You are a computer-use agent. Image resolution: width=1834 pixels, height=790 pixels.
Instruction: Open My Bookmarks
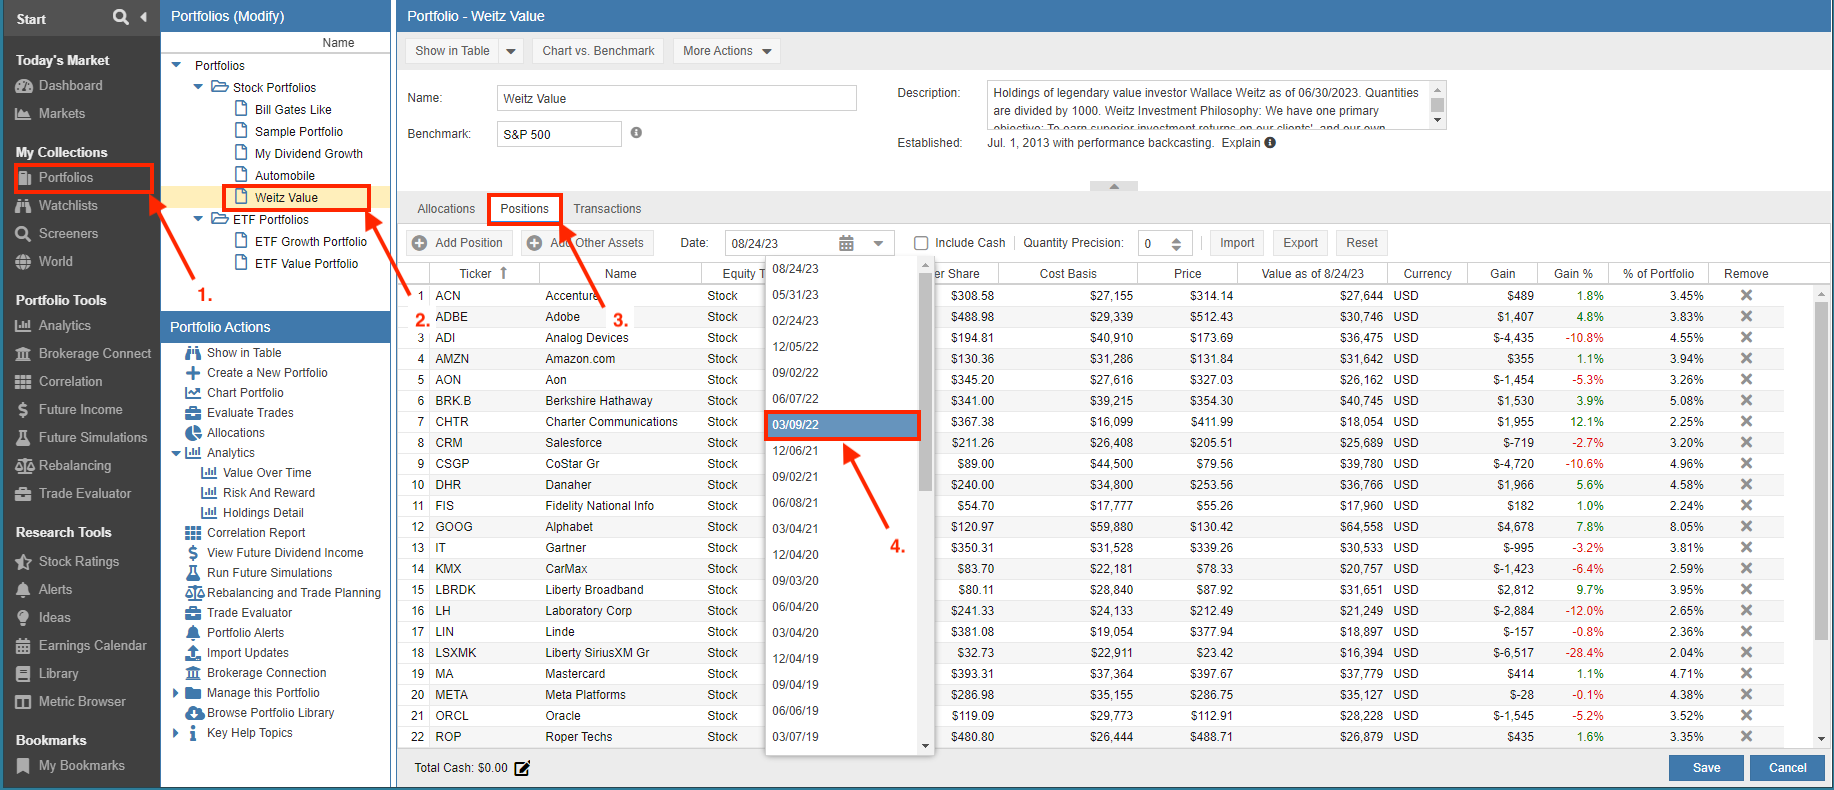coord(81,765)
